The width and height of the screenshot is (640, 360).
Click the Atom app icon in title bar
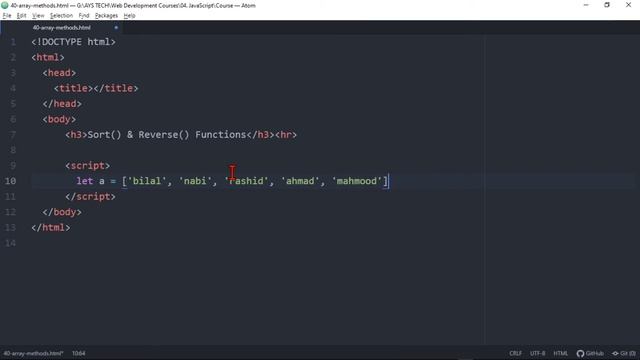pos(5,5)
